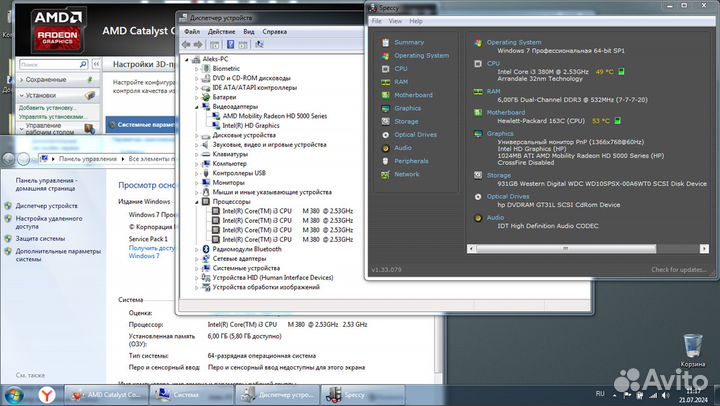Expand Сетевые адаптеры node
Image resolution: width=720 pixels, height=406 pixels.
[x=197, y=259]
